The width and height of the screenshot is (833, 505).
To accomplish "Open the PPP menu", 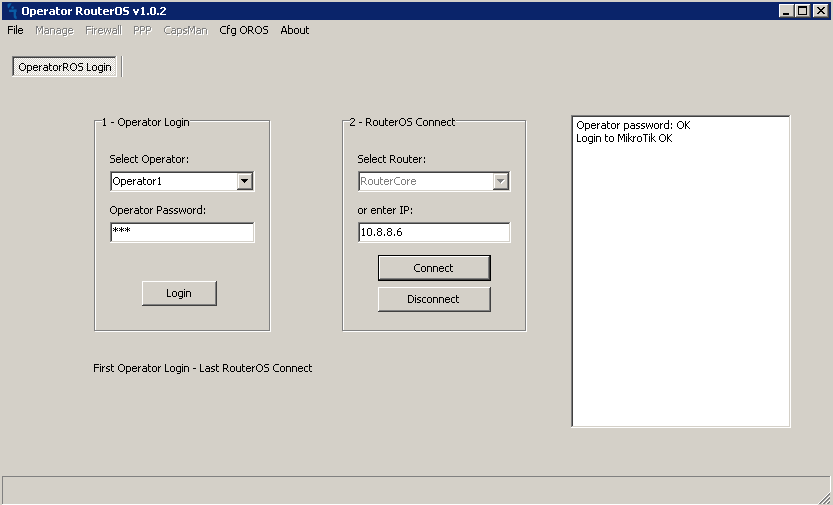I will pos(142,30).
